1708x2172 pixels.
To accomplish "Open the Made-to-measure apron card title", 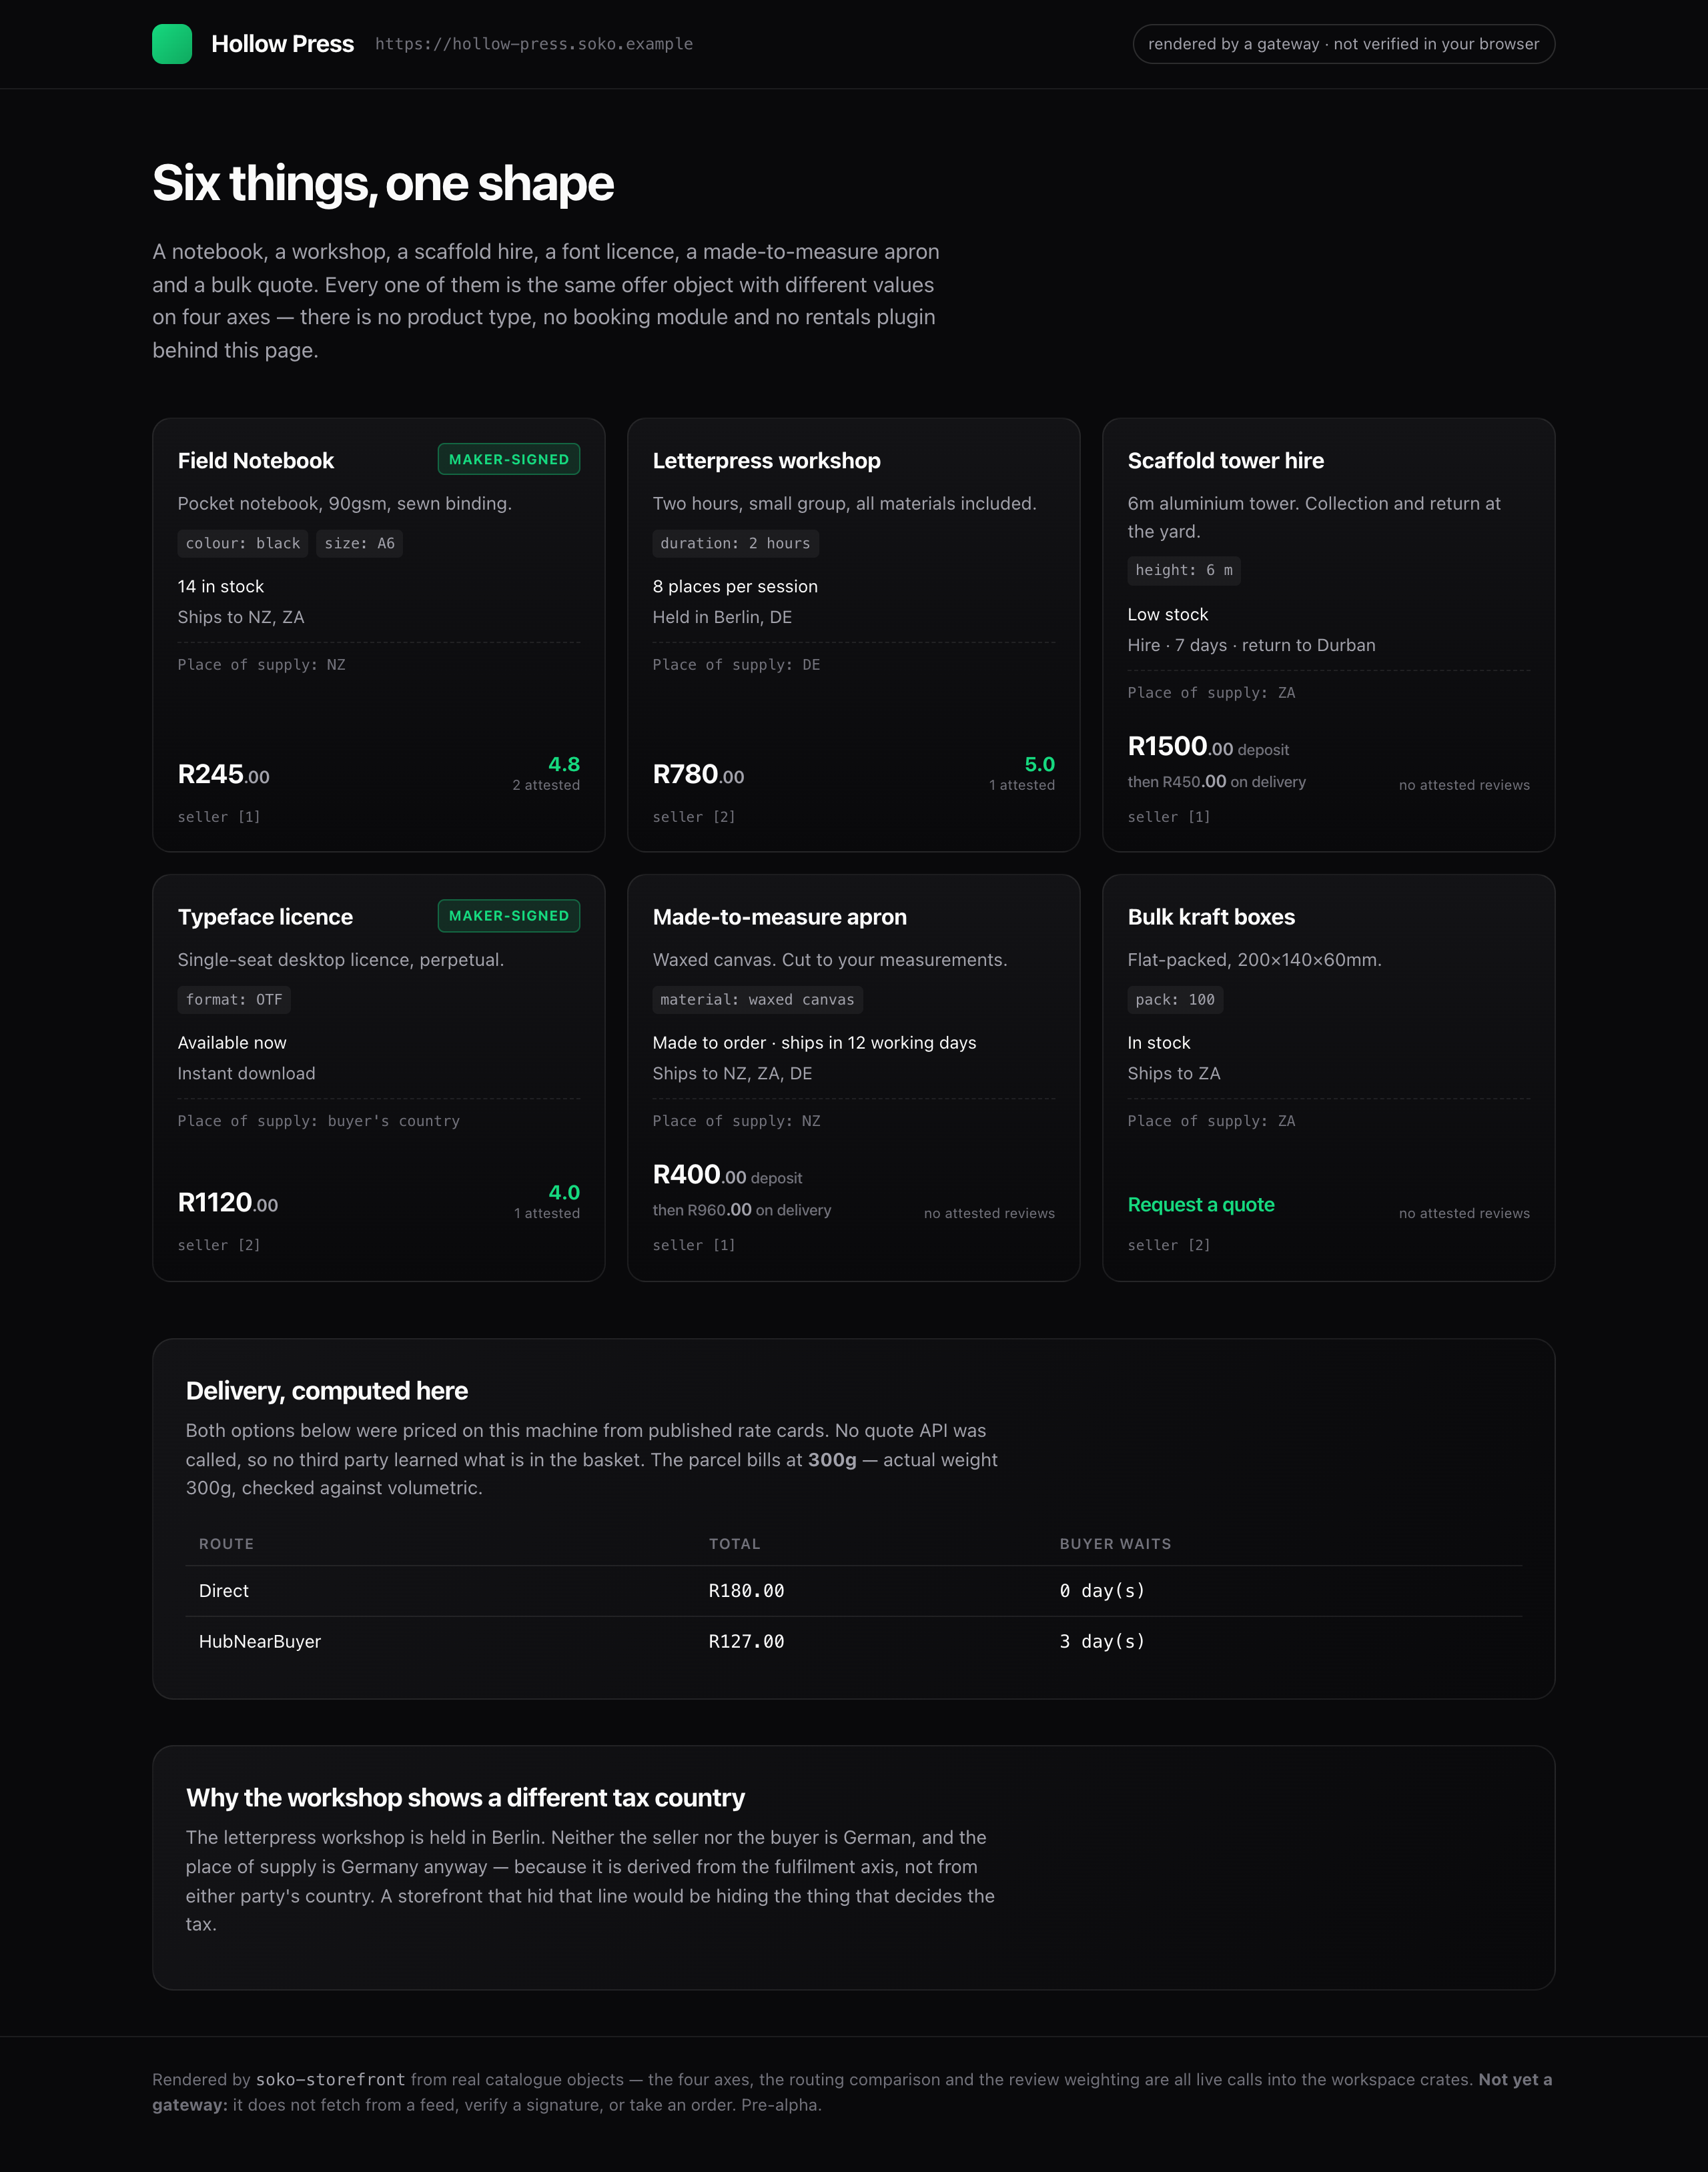I will click(x=779, y=917).
